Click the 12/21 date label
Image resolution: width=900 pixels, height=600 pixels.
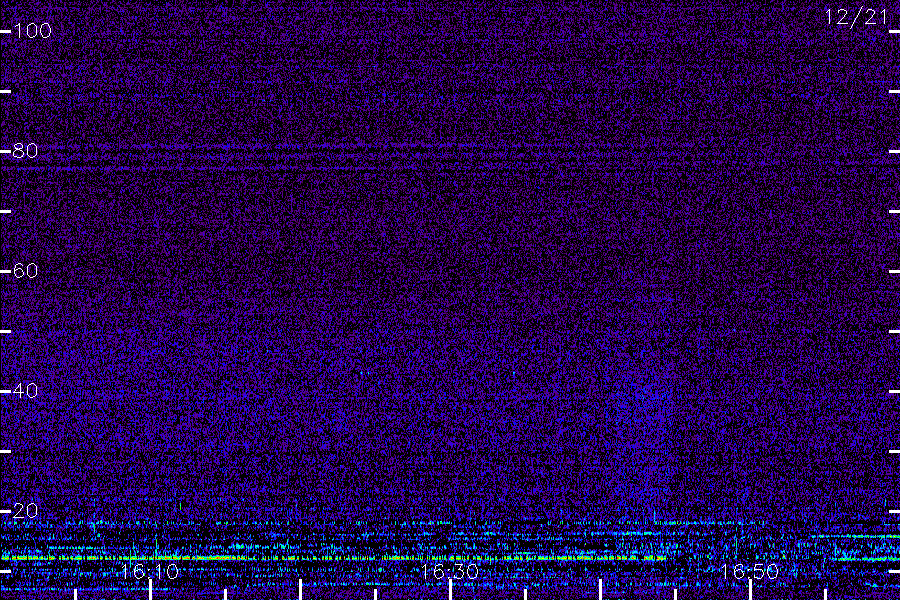click(856, 17)
